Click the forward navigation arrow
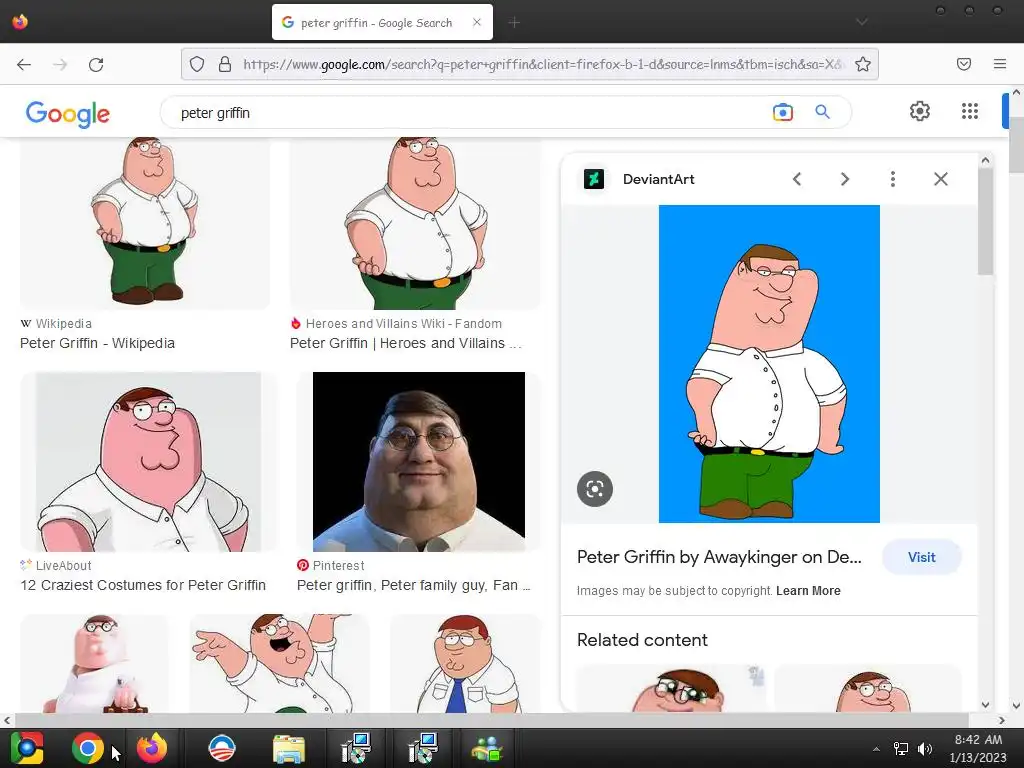Screen dimensions: 1024x768 click(x=60, y=64)
